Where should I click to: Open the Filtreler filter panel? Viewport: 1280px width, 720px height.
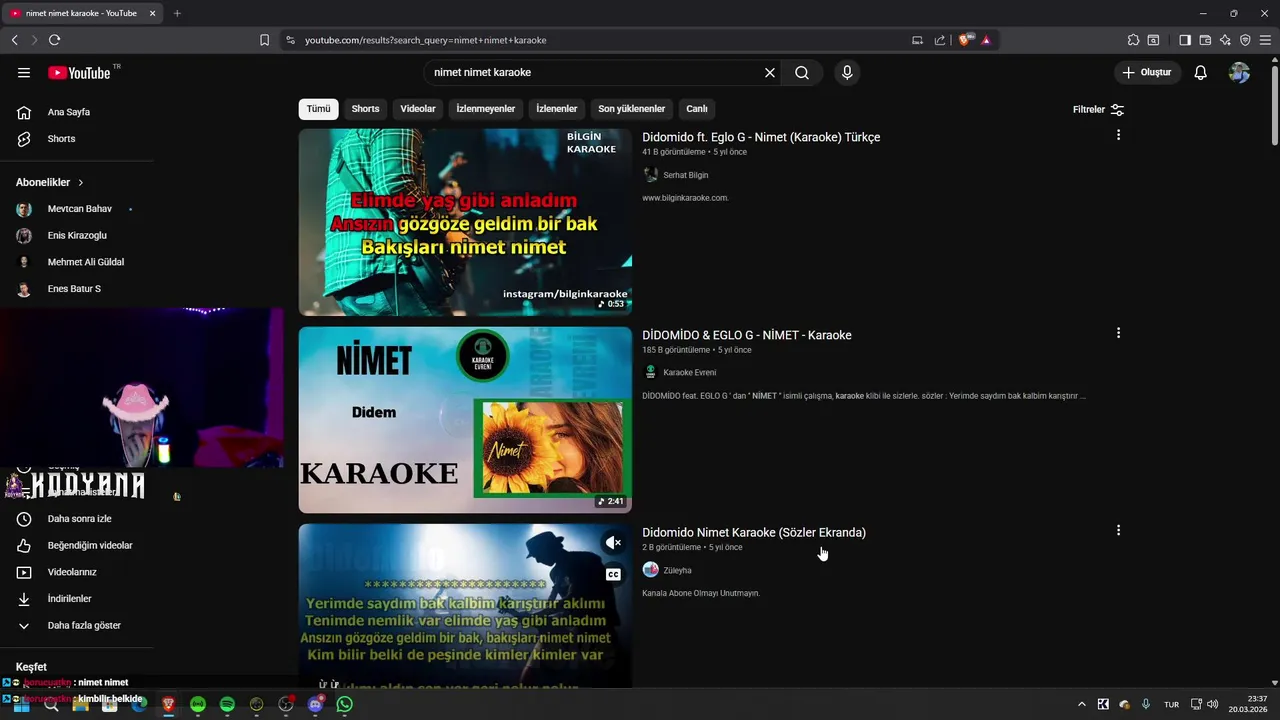[x=1099, y=109]
